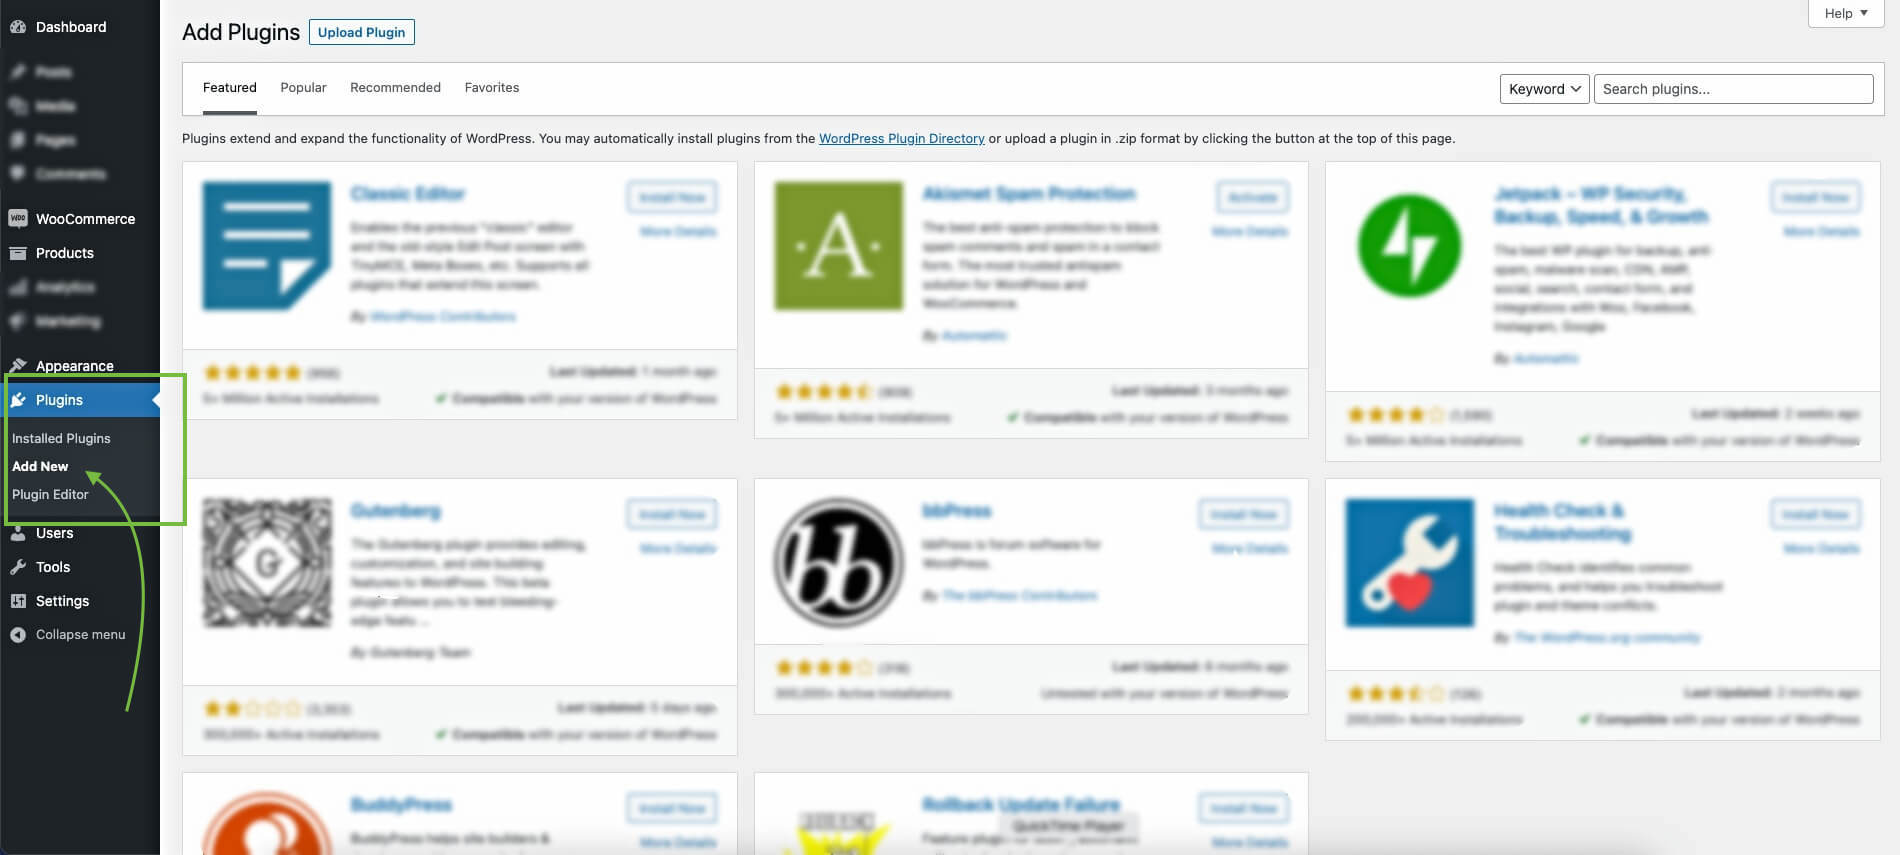
Task: Click the Dashboard gauge icon
Action: click(18, 27)
